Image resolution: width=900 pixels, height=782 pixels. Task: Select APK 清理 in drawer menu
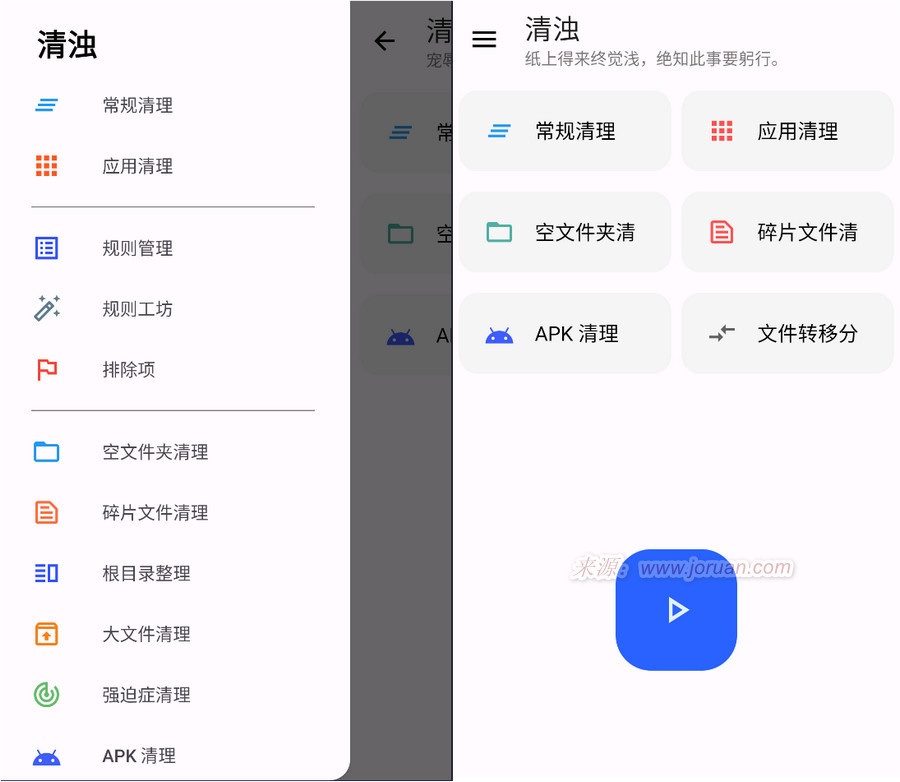(x=139, y=756)
